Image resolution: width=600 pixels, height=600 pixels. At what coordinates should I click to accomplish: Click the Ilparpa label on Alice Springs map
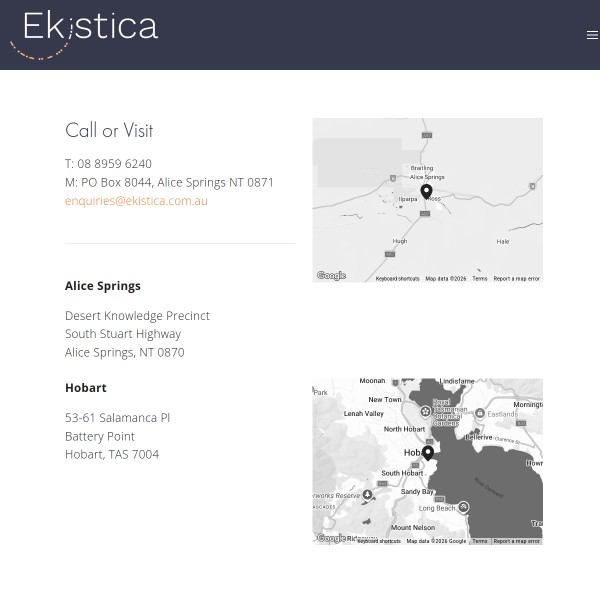408,199
